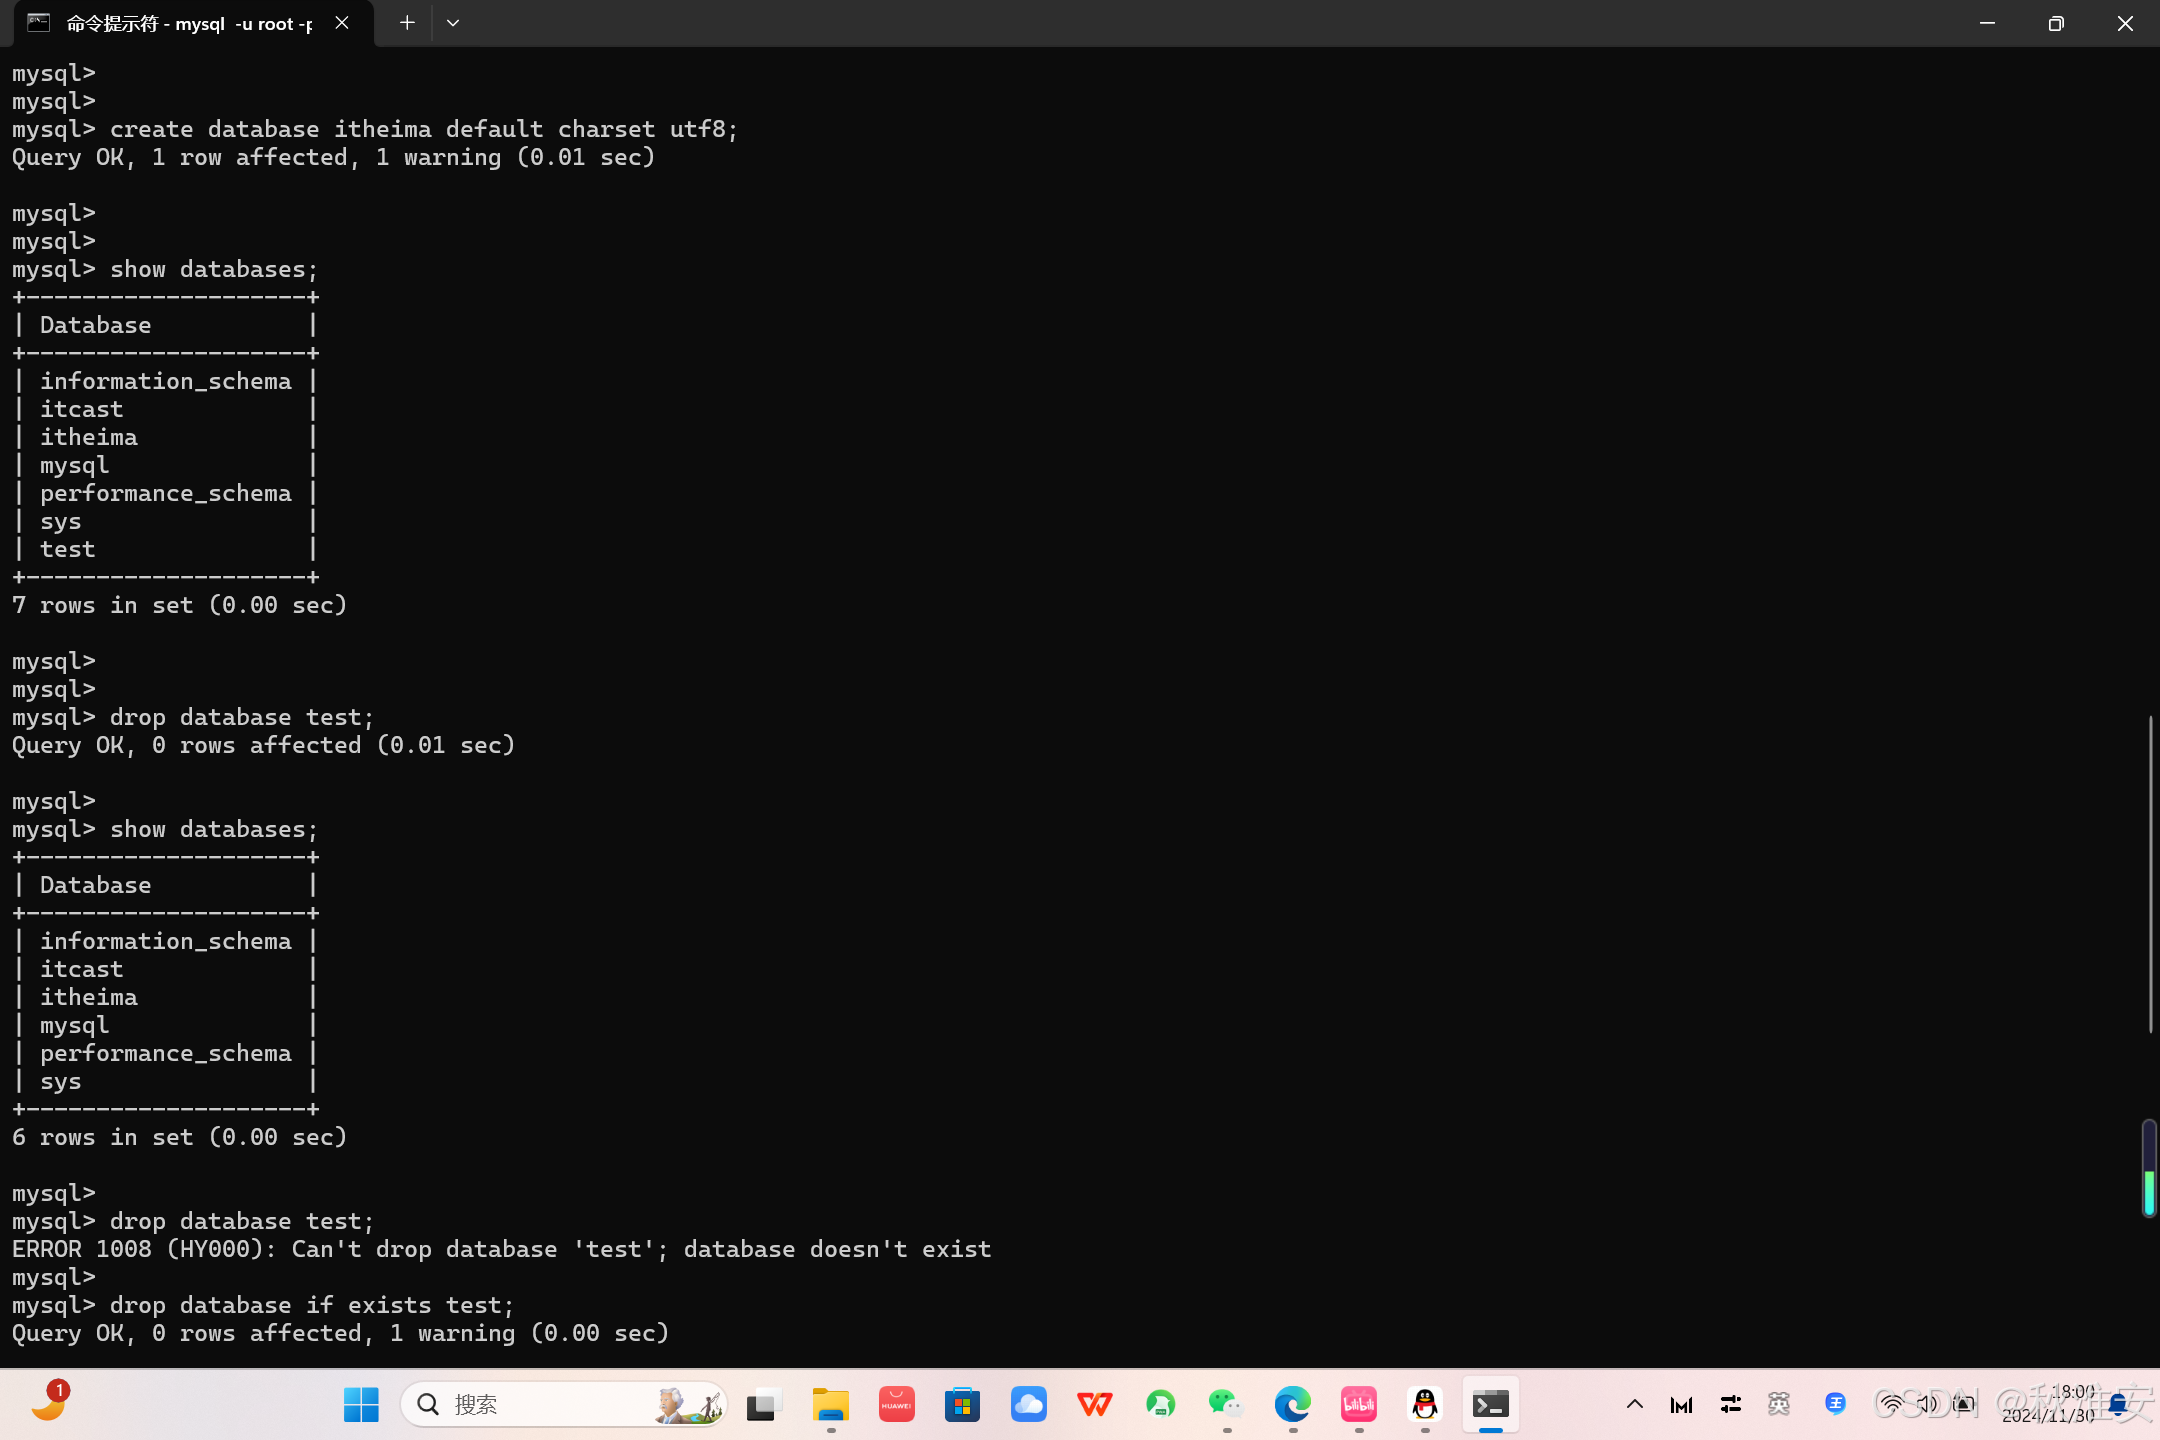
Task: Expand the terminal profile dropdown
Action: click(x=453, y=23)
